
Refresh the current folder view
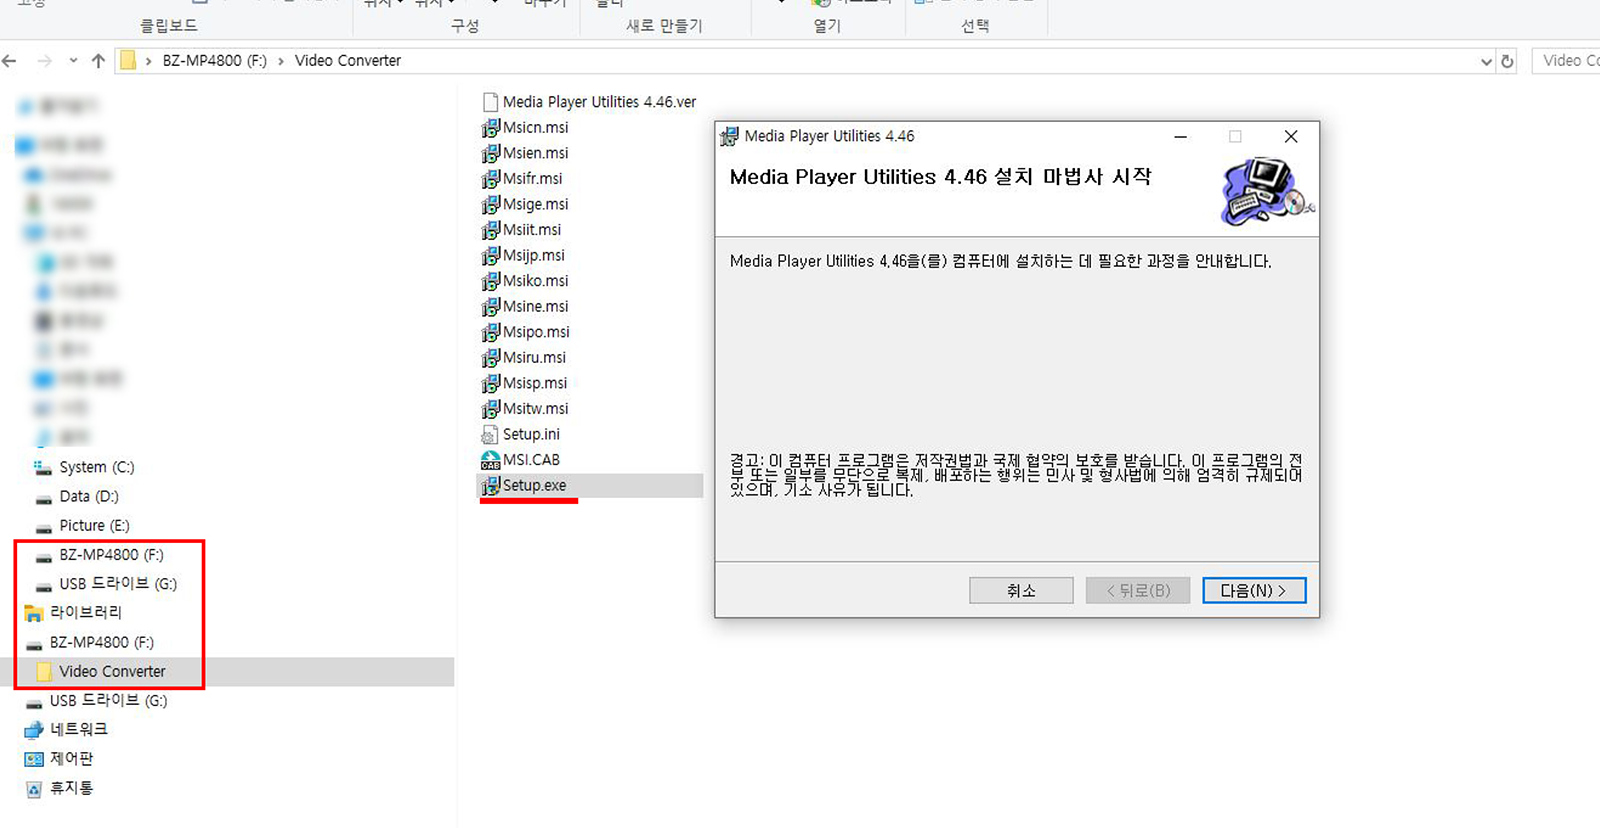(x=1507, y=61)
